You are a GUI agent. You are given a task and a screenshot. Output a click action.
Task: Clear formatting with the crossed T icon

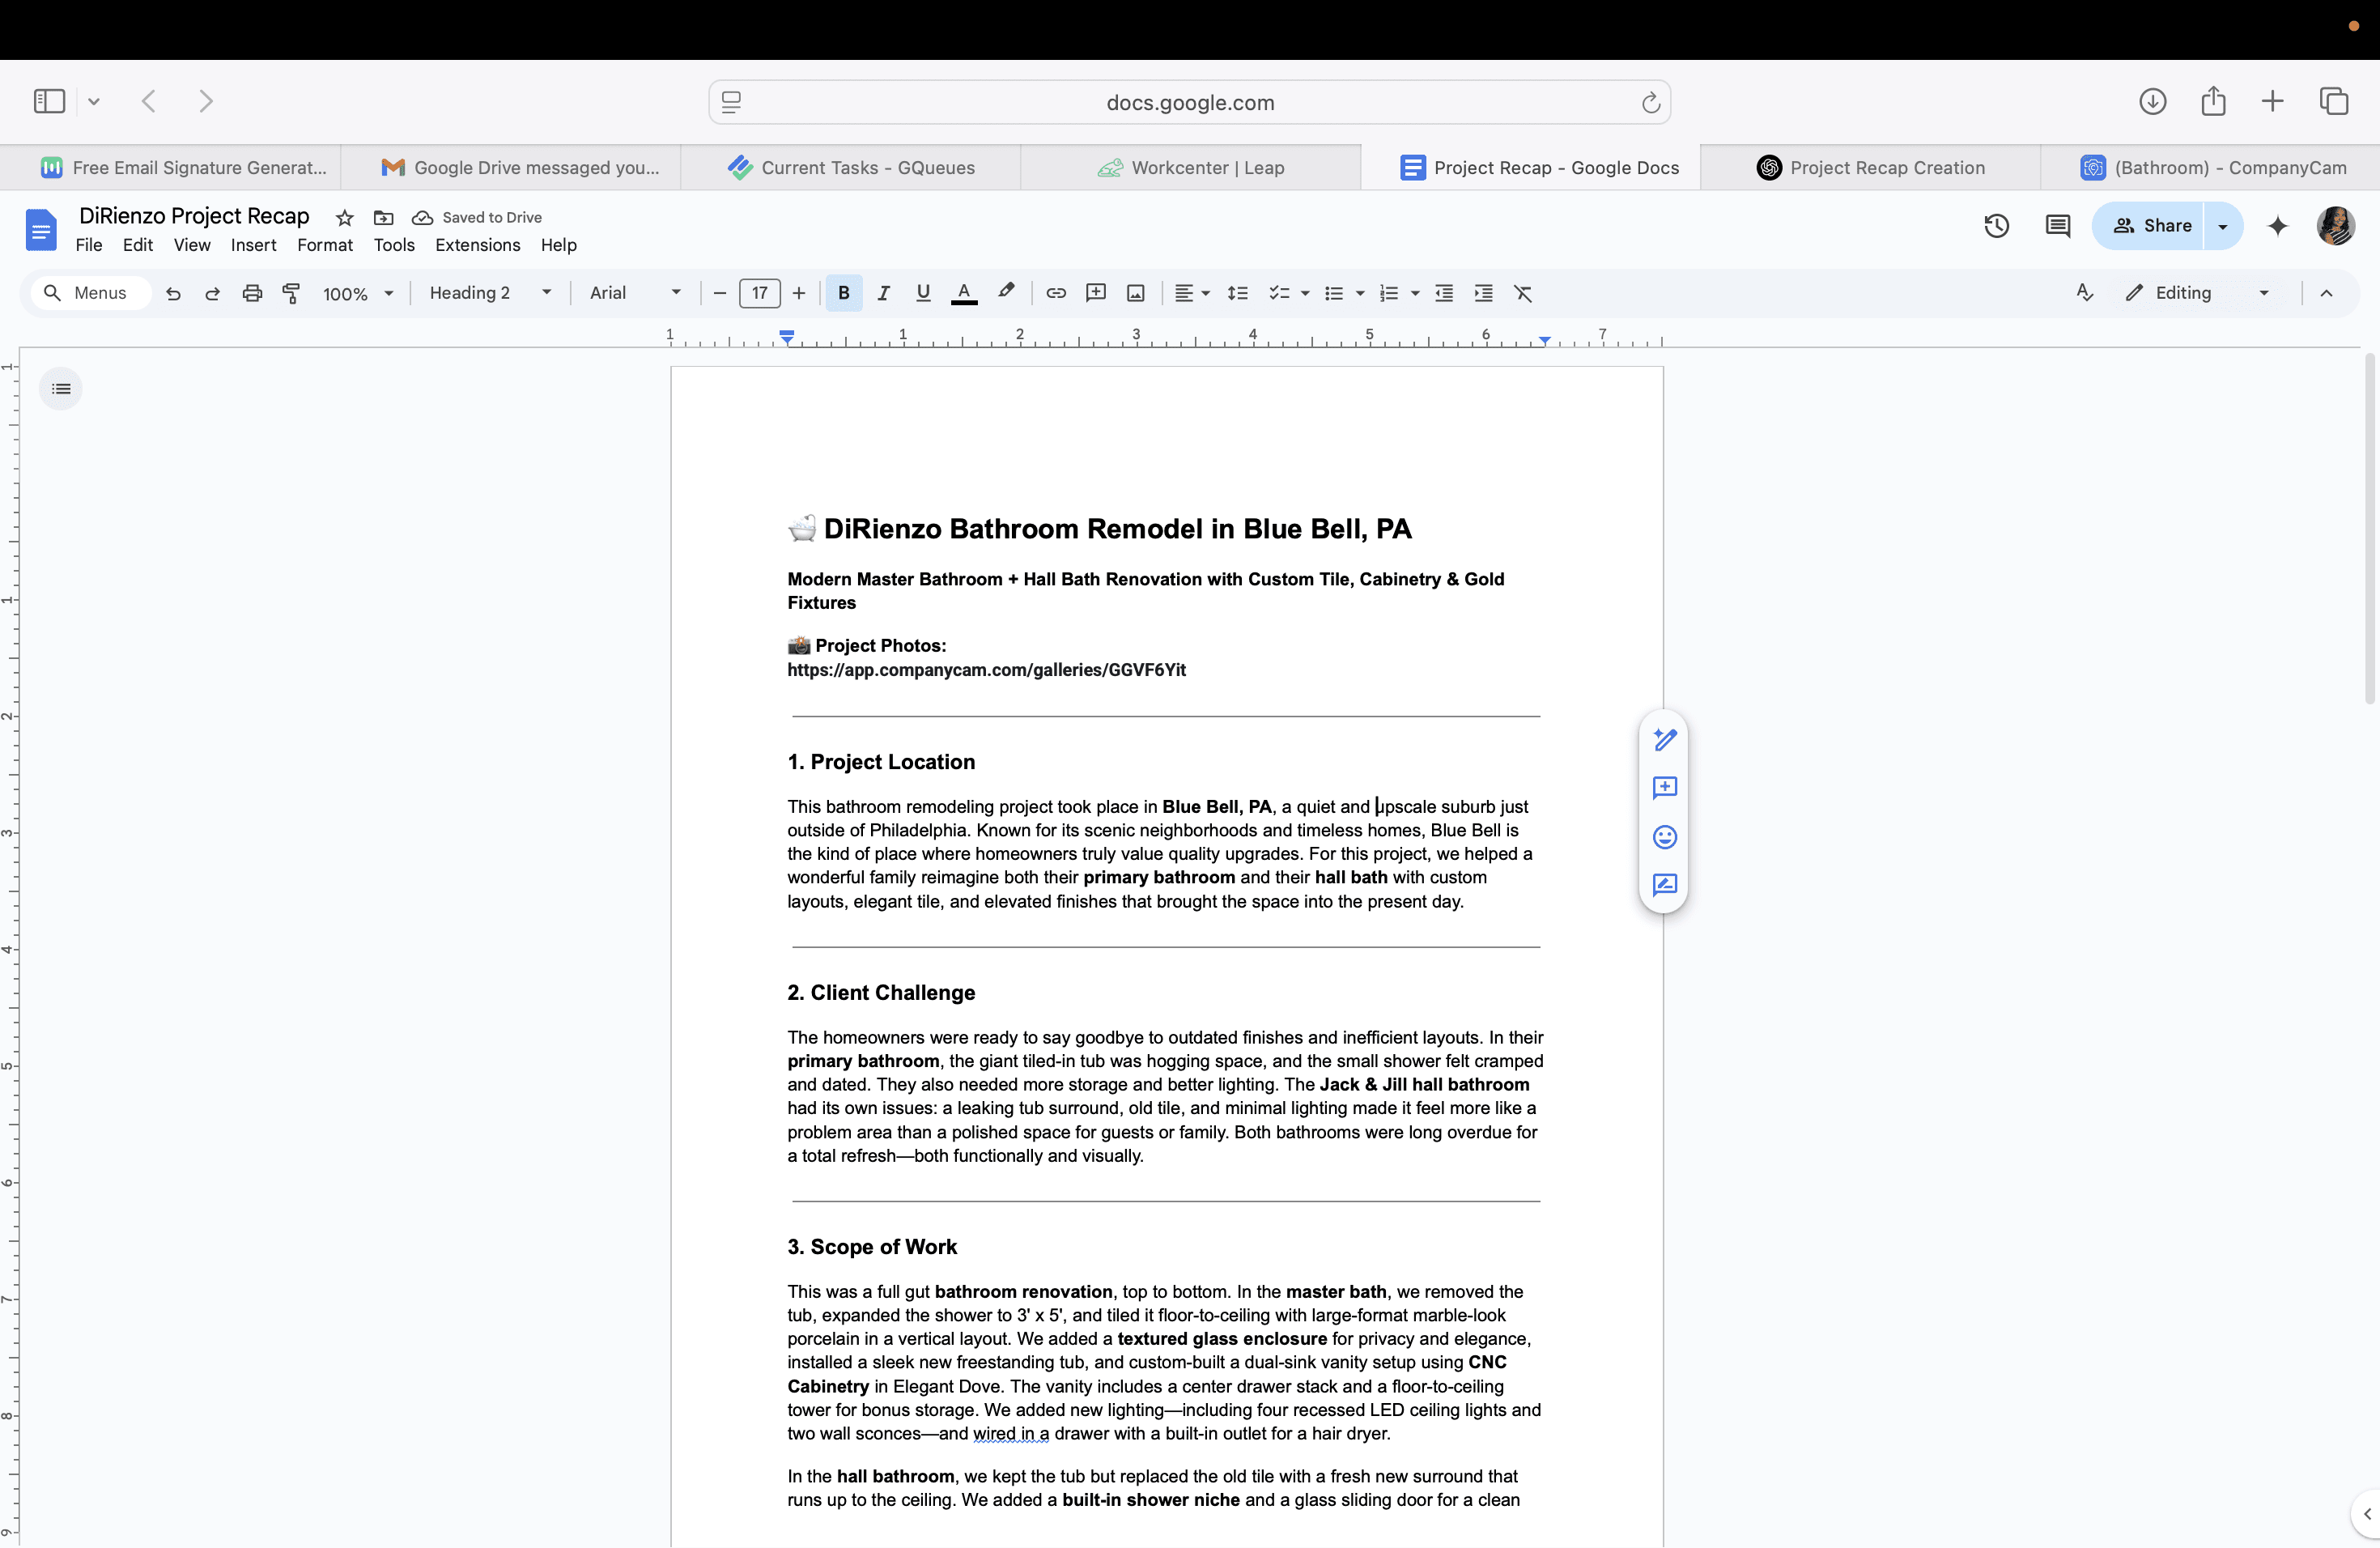point(1523,293)
